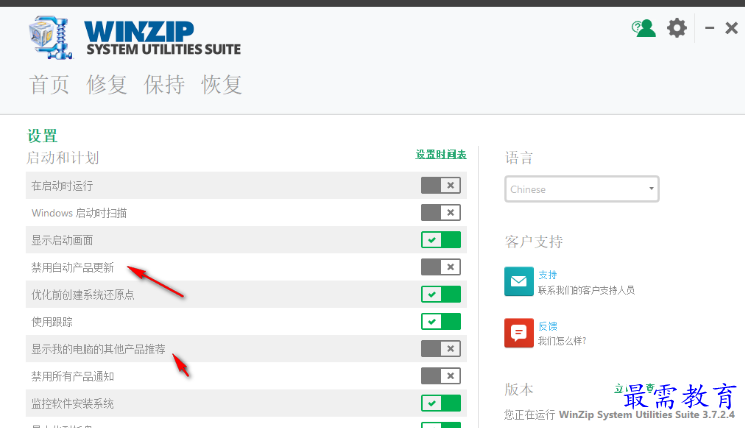Toggle 显示我的电脑的其他产品推荐 switch
745x428 pixels.
point(441,349)
